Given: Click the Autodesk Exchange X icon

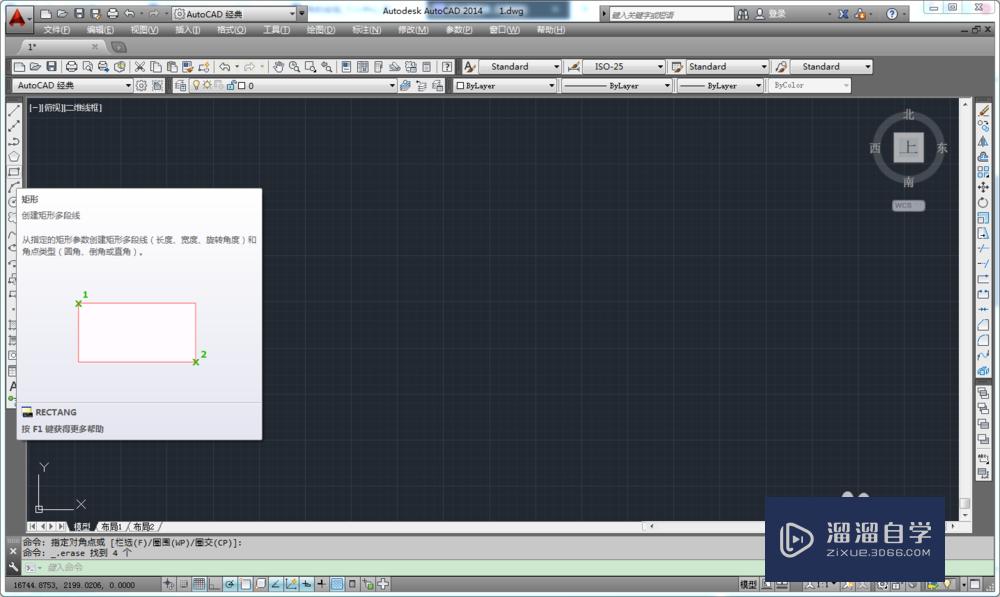Looking at the screenshot, I should coord(843,14).
